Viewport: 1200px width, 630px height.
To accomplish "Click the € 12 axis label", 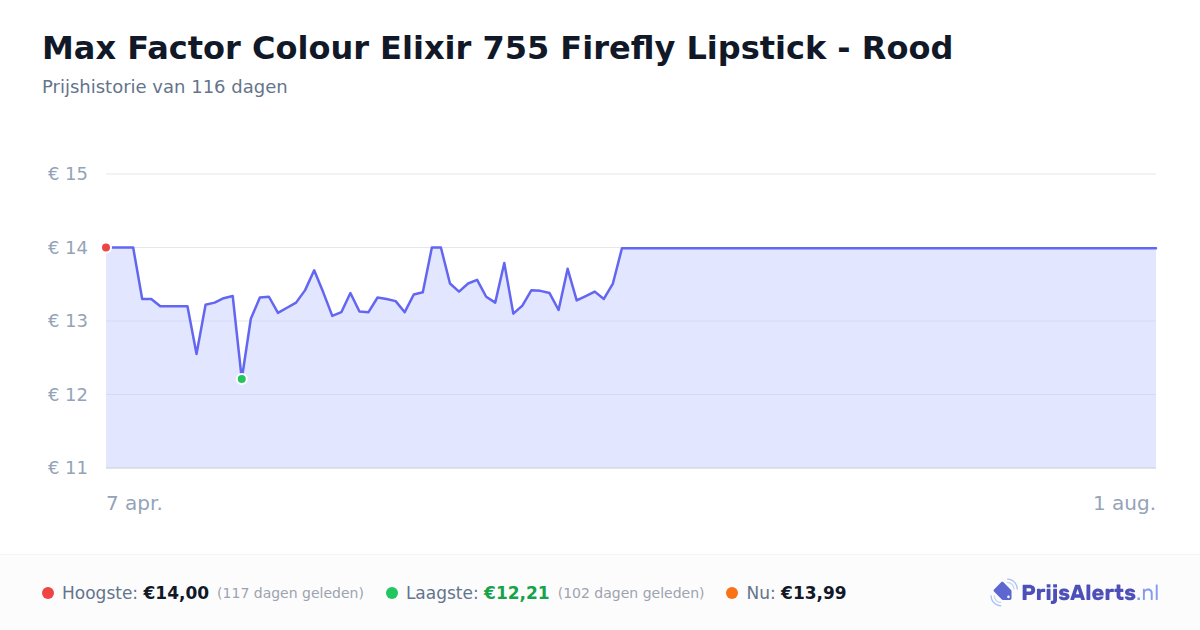I will tap(68, 395).
